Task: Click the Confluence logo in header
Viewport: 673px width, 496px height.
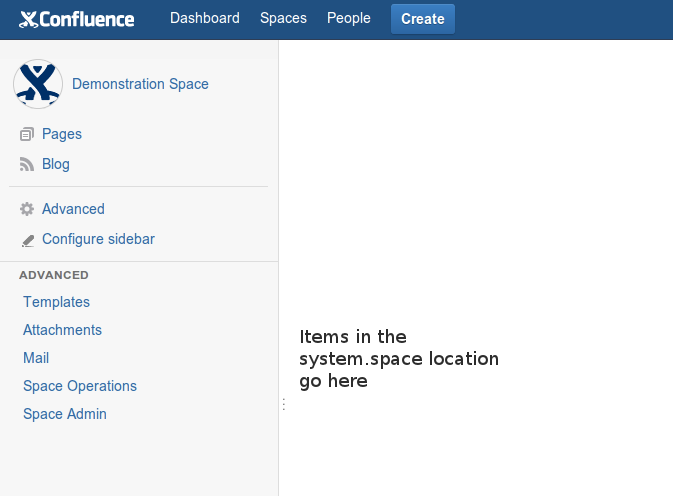Action: click(x=76, y=19)
